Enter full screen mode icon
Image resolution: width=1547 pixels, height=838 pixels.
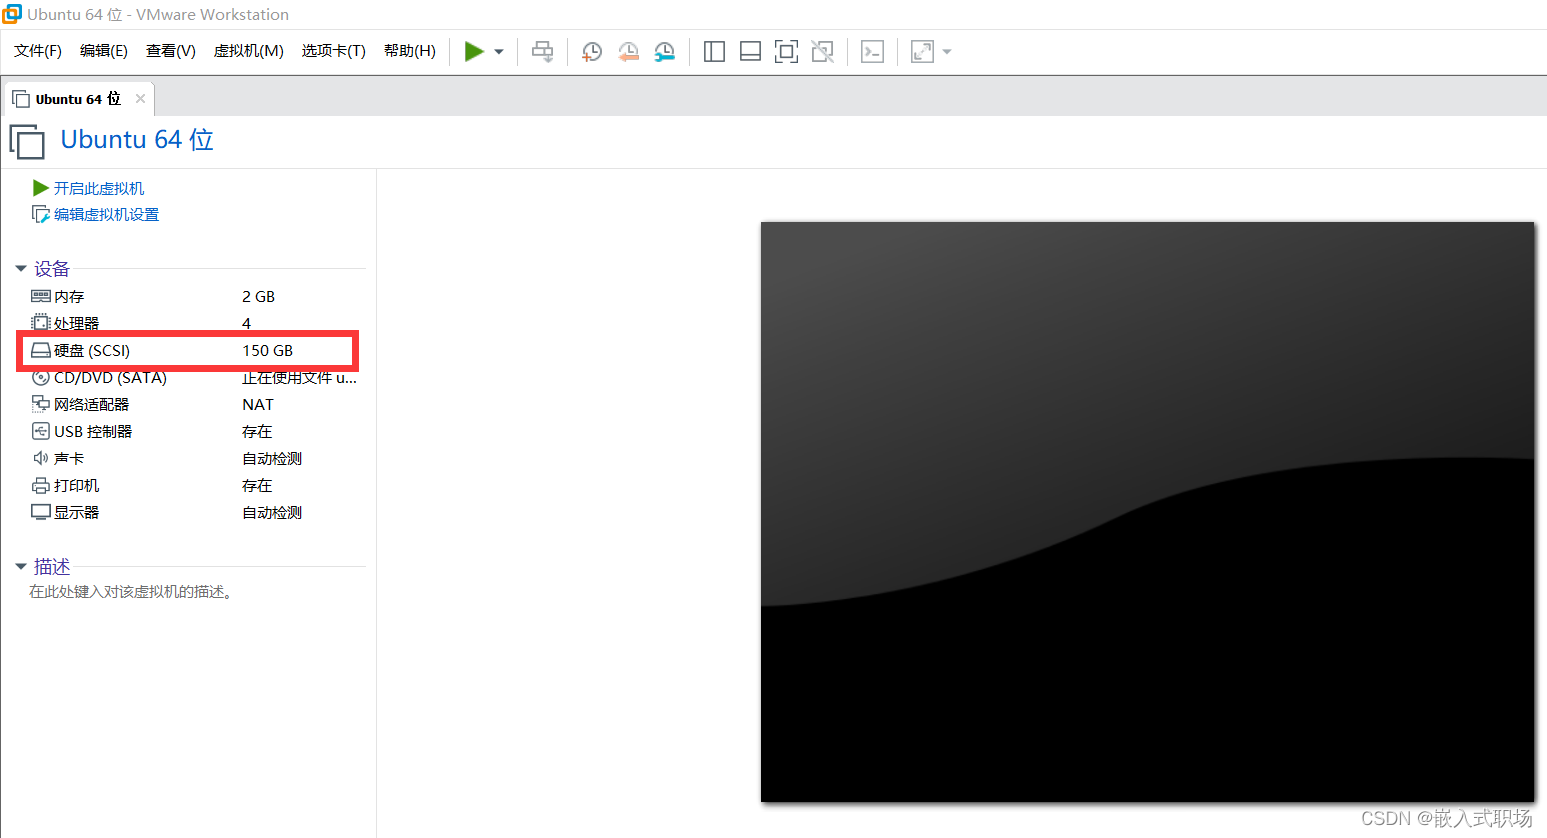(x=786, y=51)
